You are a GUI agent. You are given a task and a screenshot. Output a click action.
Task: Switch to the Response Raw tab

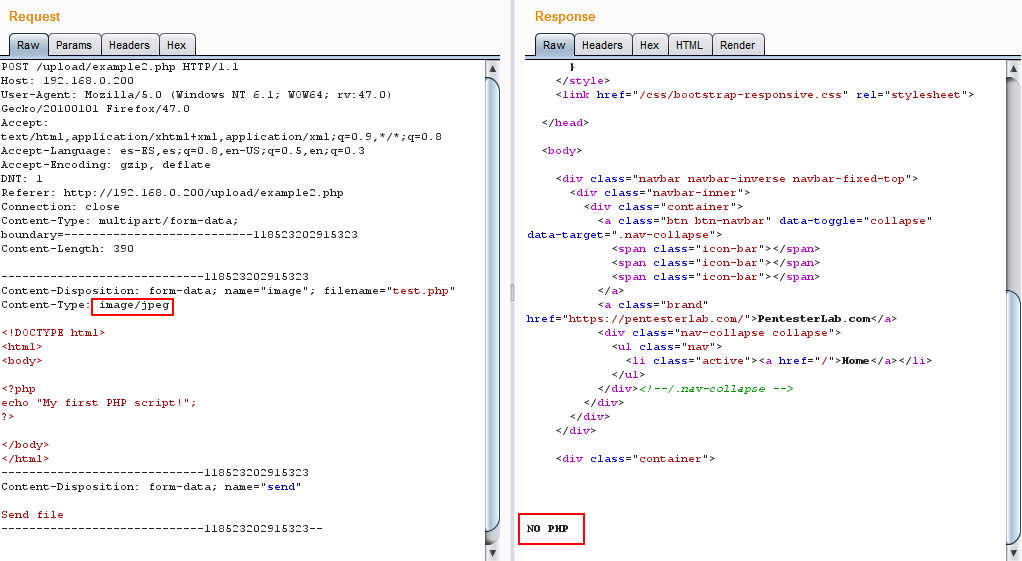554,45
